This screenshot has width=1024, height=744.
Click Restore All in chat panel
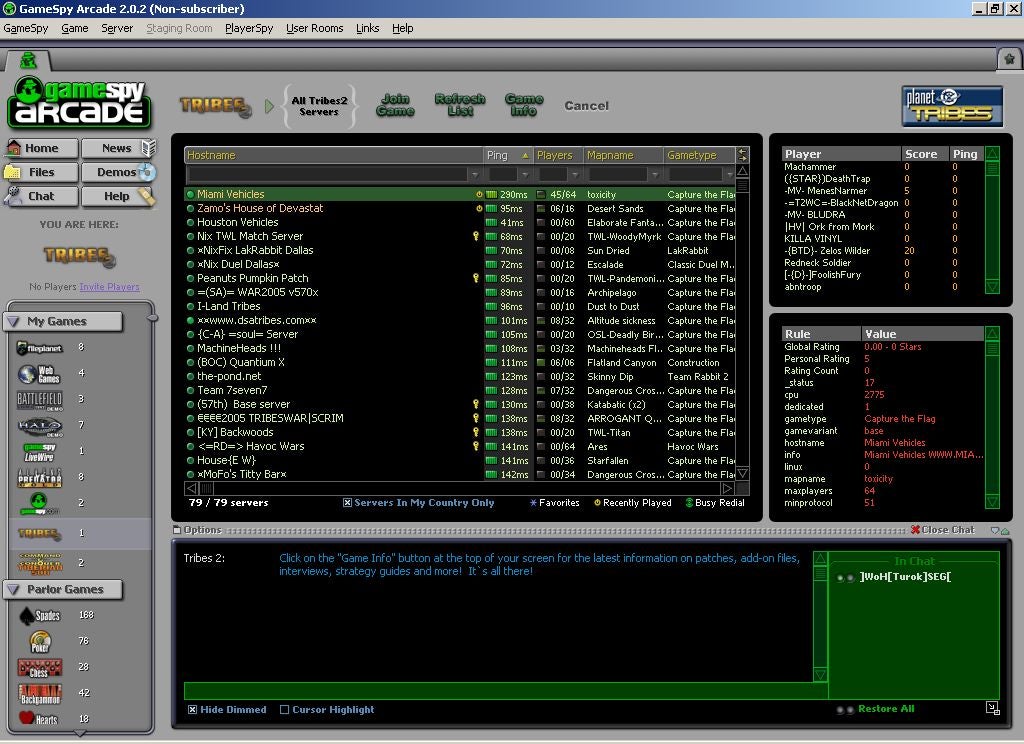886,709
